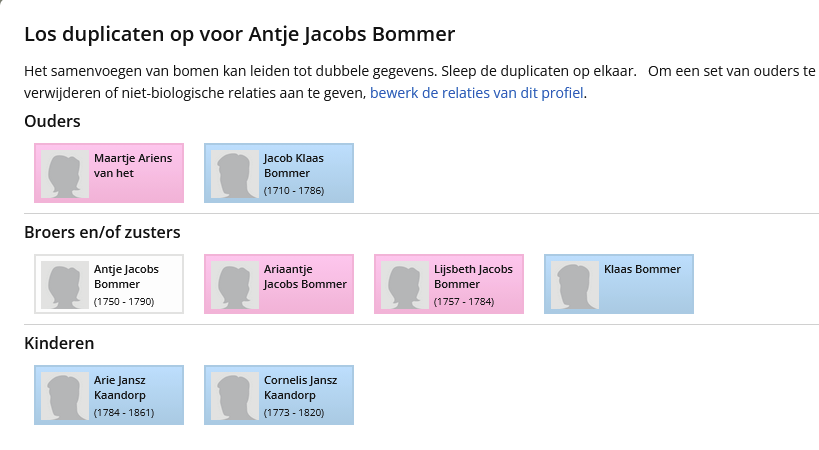Click the (1757 - 1784) date label
This screenshot has width=819, height=450.
463,301
